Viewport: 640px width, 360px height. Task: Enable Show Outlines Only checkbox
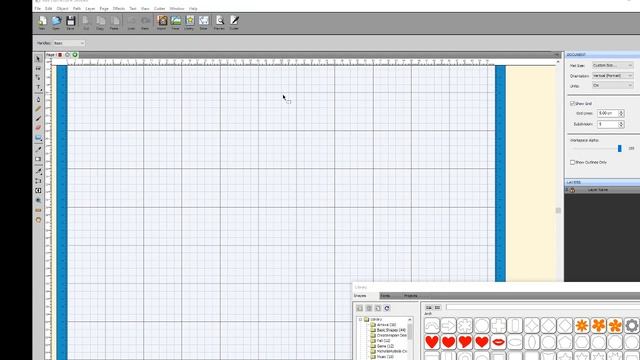[572, 162]
